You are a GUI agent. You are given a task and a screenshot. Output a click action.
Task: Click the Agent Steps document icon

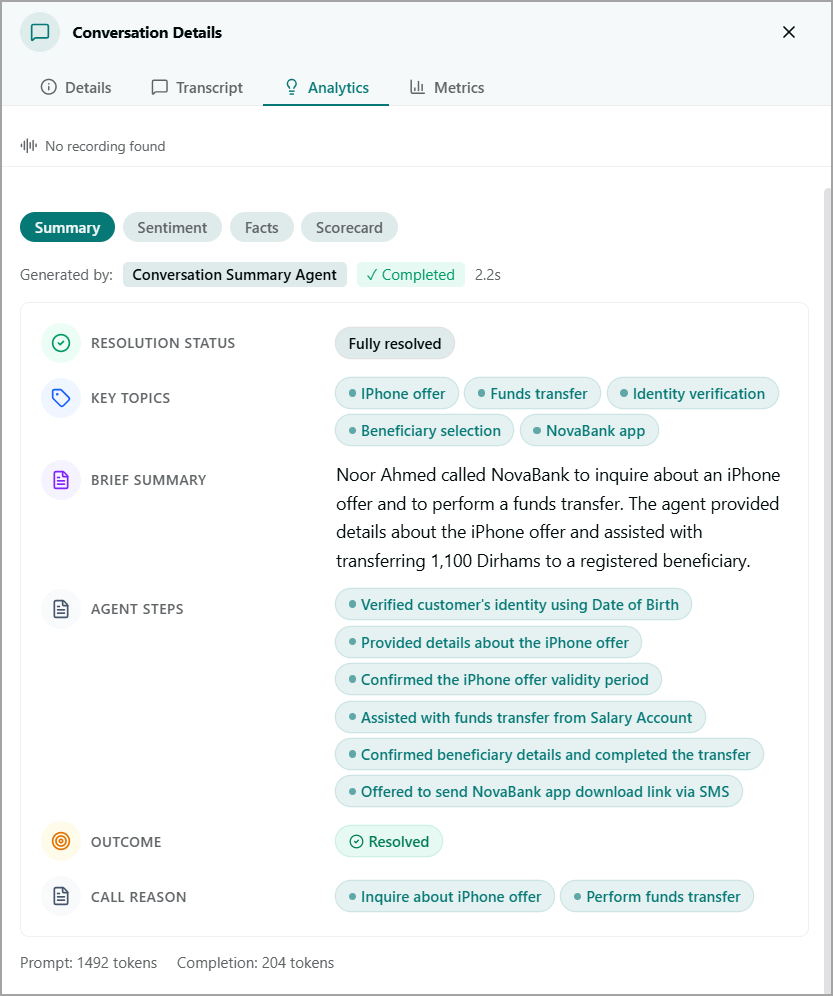61,609
